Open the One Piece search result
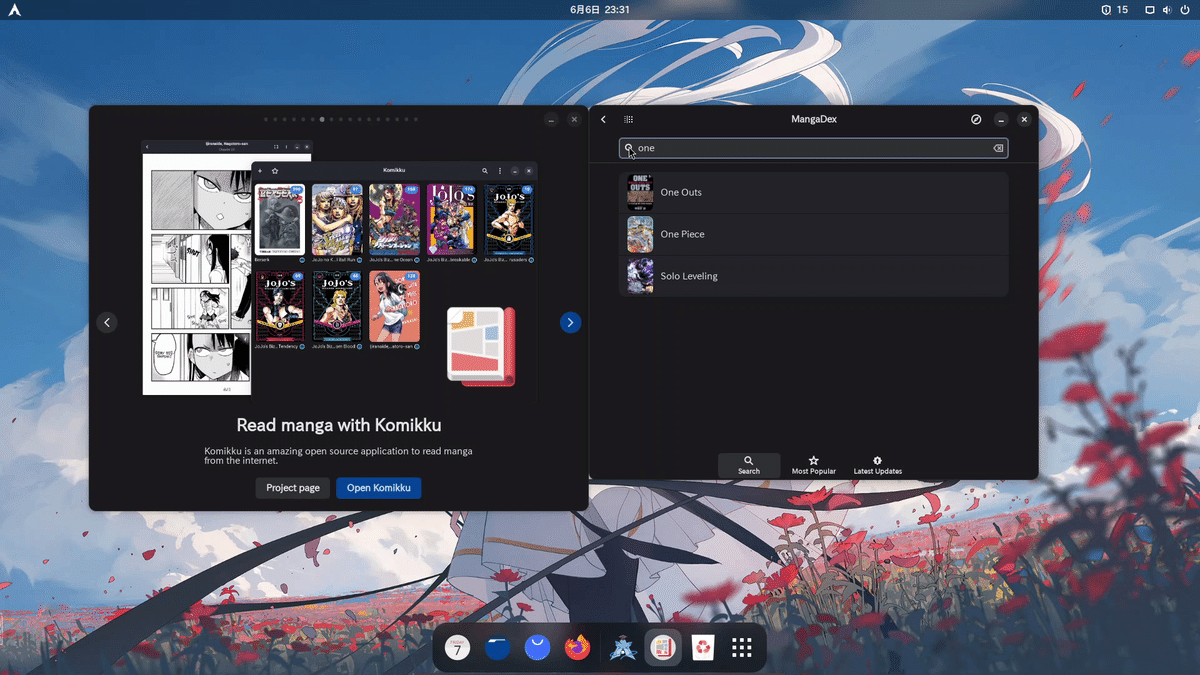Screen dimensions: 1200x675 click(813, 234)
